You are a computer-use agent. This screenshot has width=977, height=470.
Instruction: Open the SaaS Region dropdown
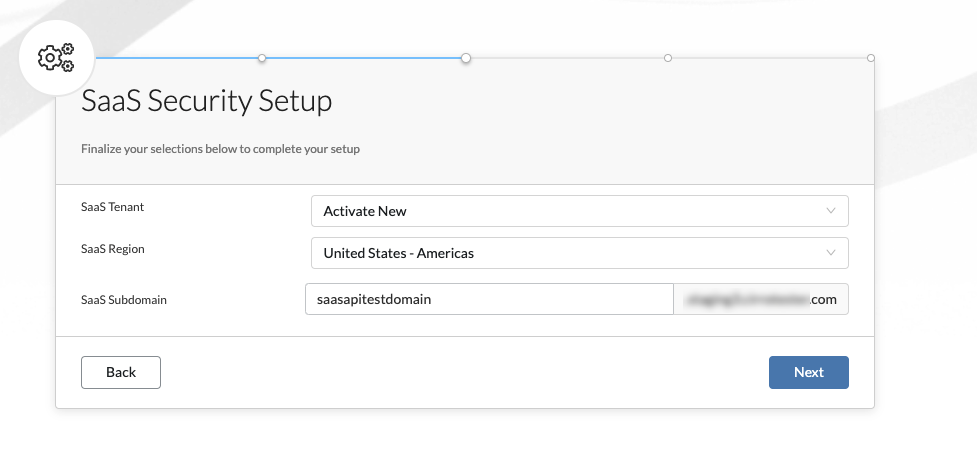tap(579, 253)
